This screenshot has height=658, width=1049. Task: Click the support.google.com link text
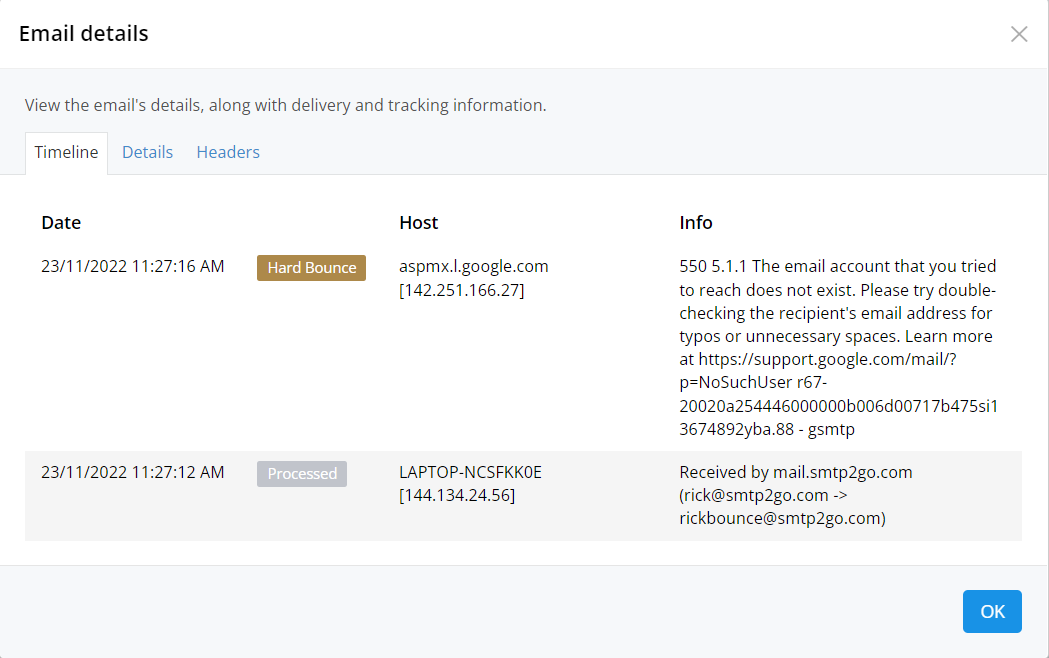[828, 359]
